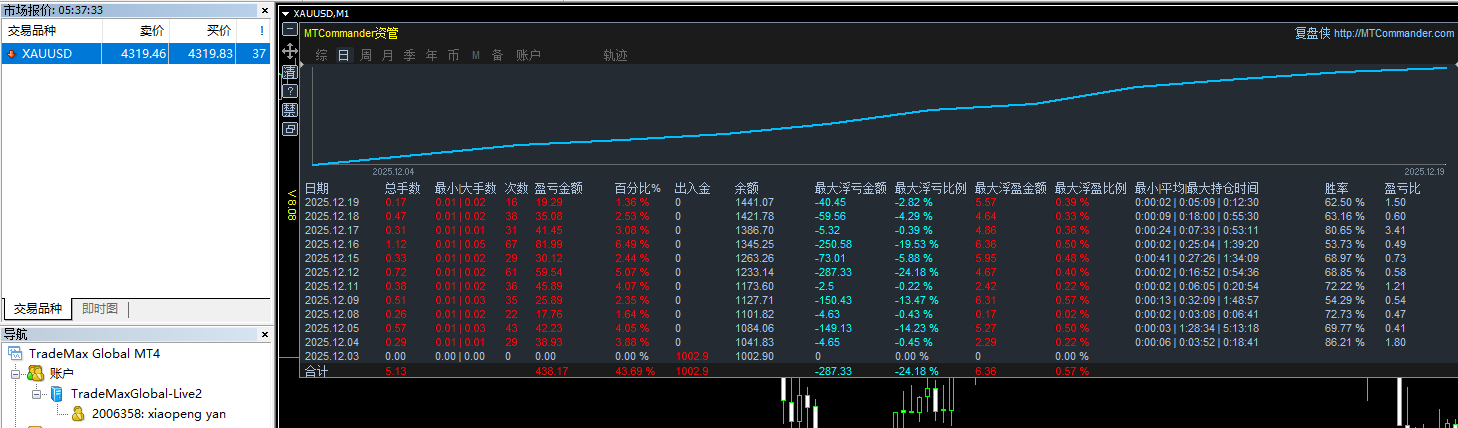This screenshot has height=428, width=1458.
Task: Click the TradeMax Global MT4 navigator icon
Action: (x=17, y=354)
